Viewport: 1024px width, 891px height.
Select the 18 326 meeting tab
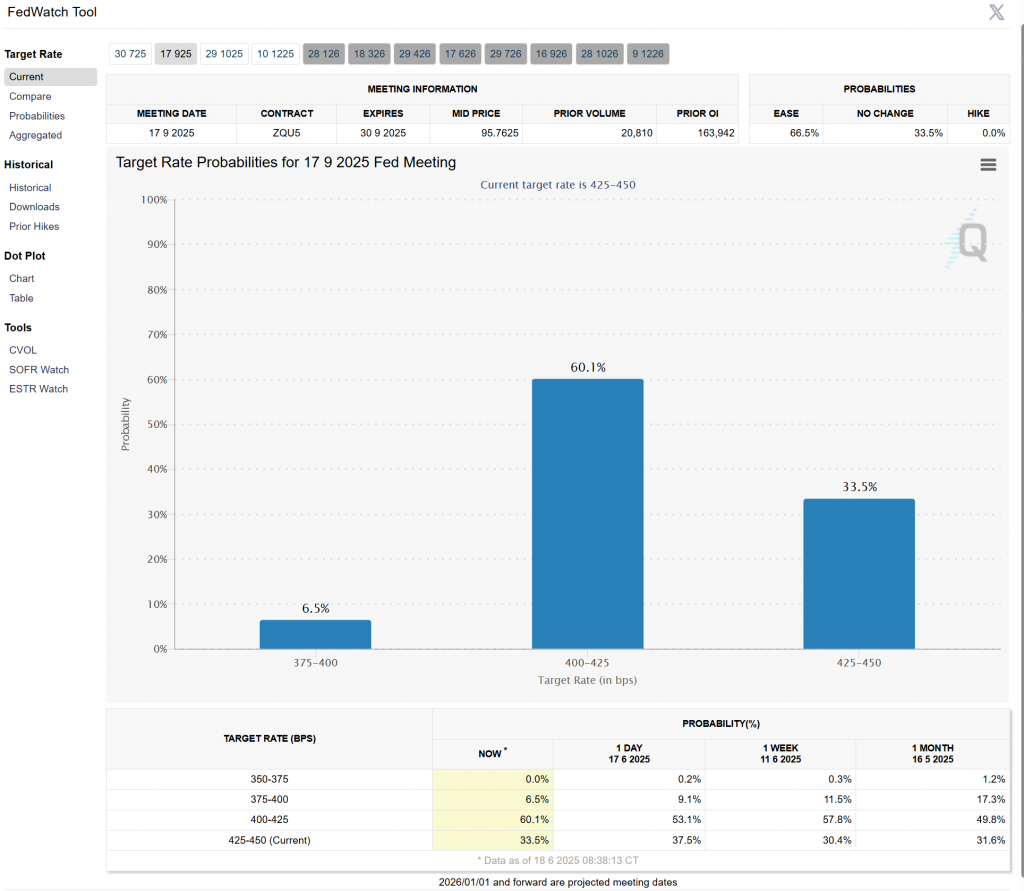coord(369,54)
